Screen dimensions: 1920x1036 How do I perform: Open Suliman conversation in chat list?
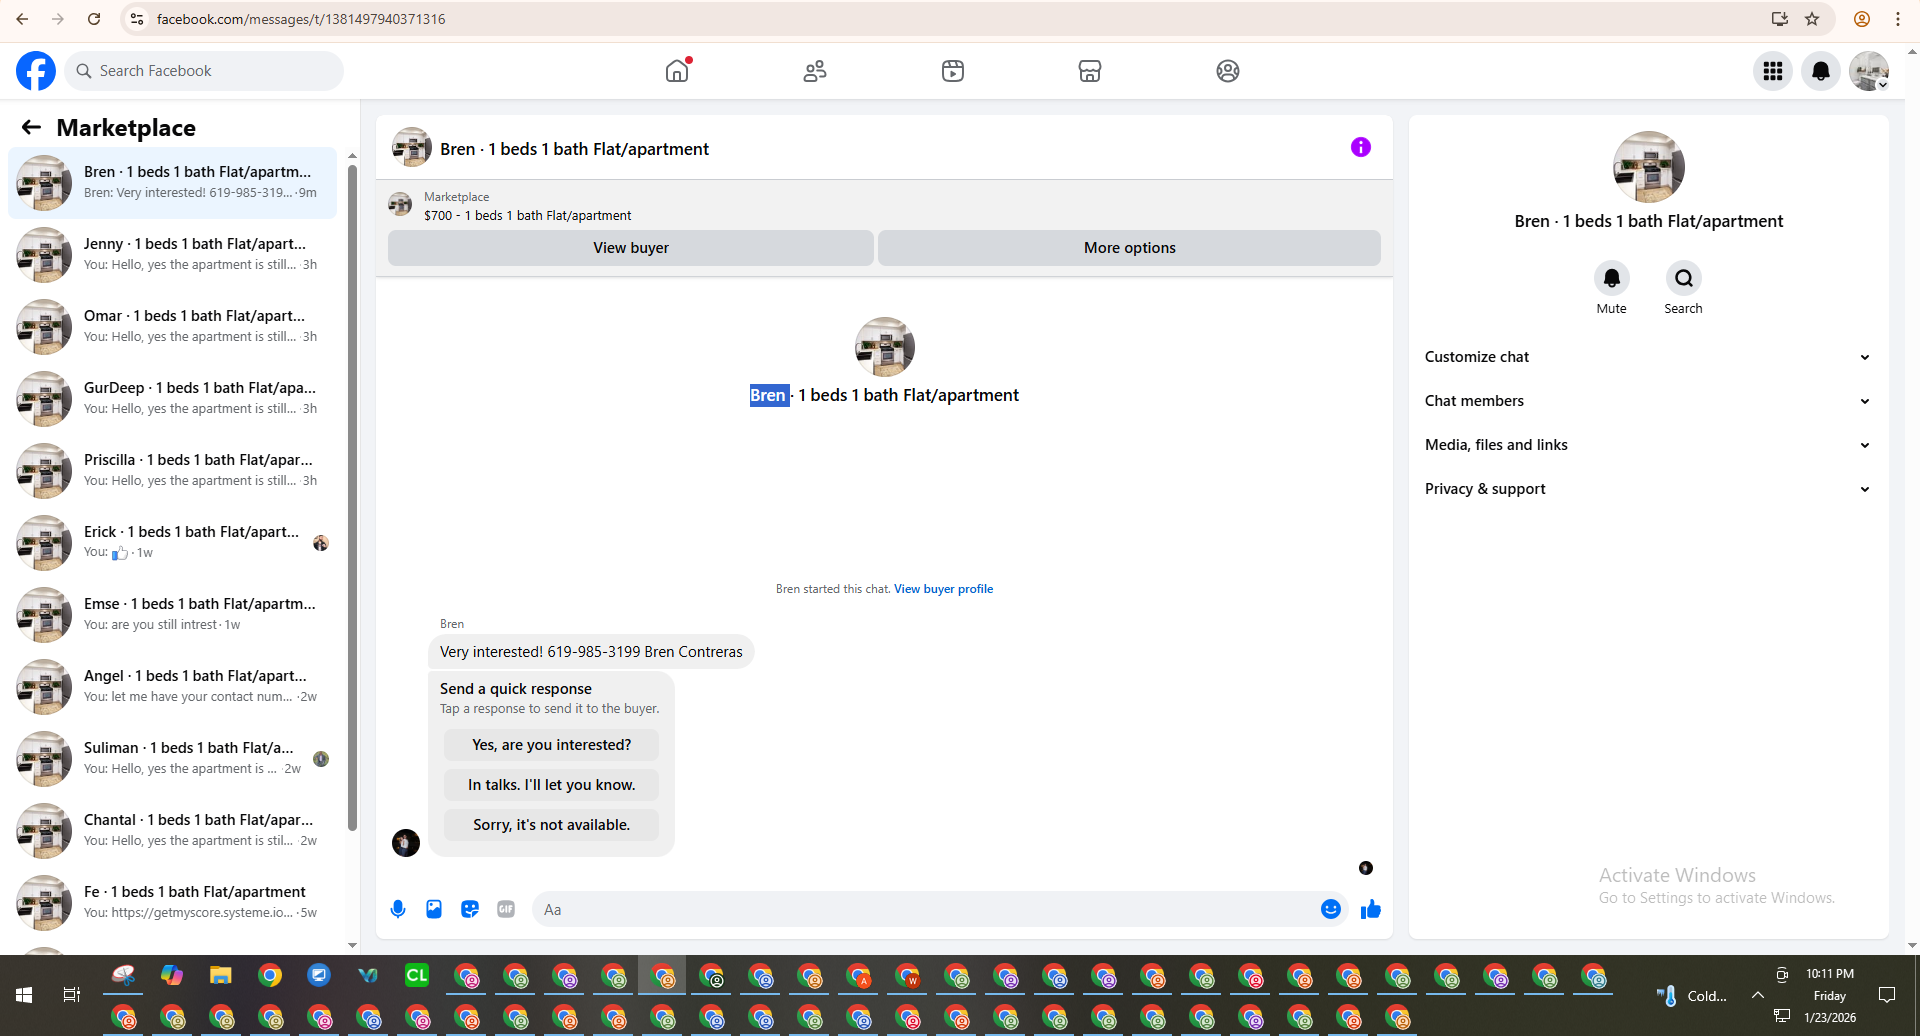point(173,759)
